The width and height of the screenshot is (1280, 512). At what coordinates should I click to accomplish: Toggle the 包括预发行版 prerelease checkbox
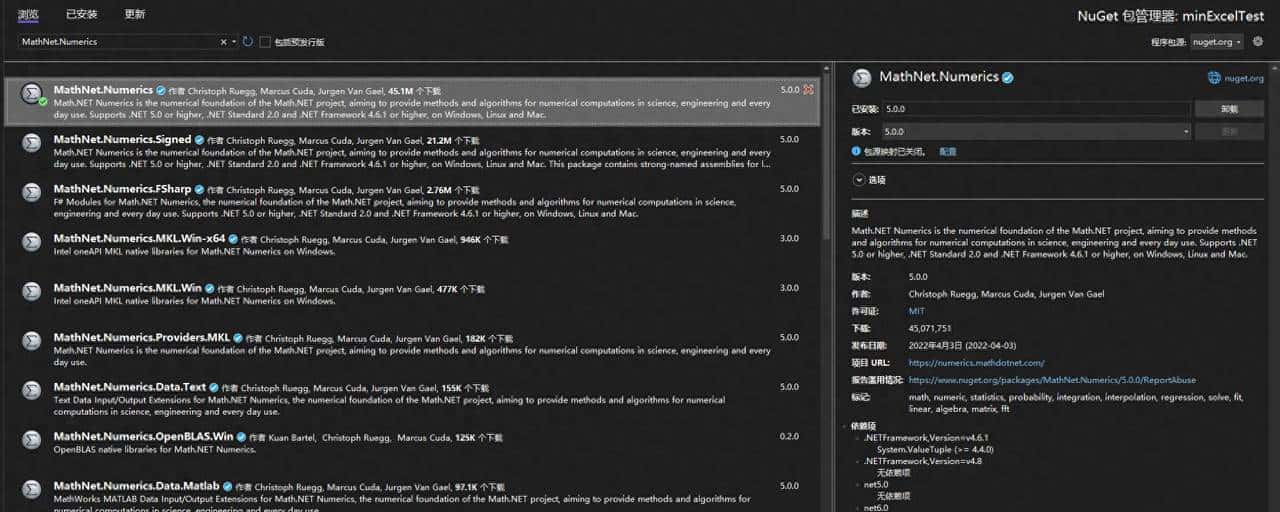(x=265, y=42)
